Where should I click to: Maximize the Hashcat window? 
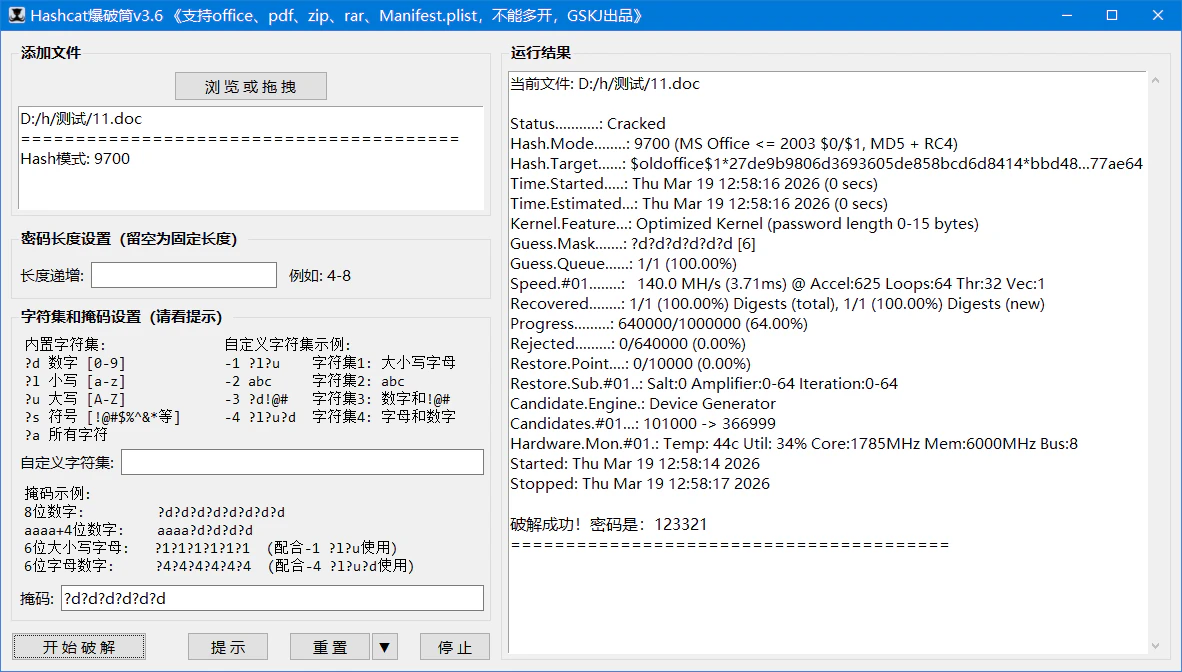(x=1112, y=16)
